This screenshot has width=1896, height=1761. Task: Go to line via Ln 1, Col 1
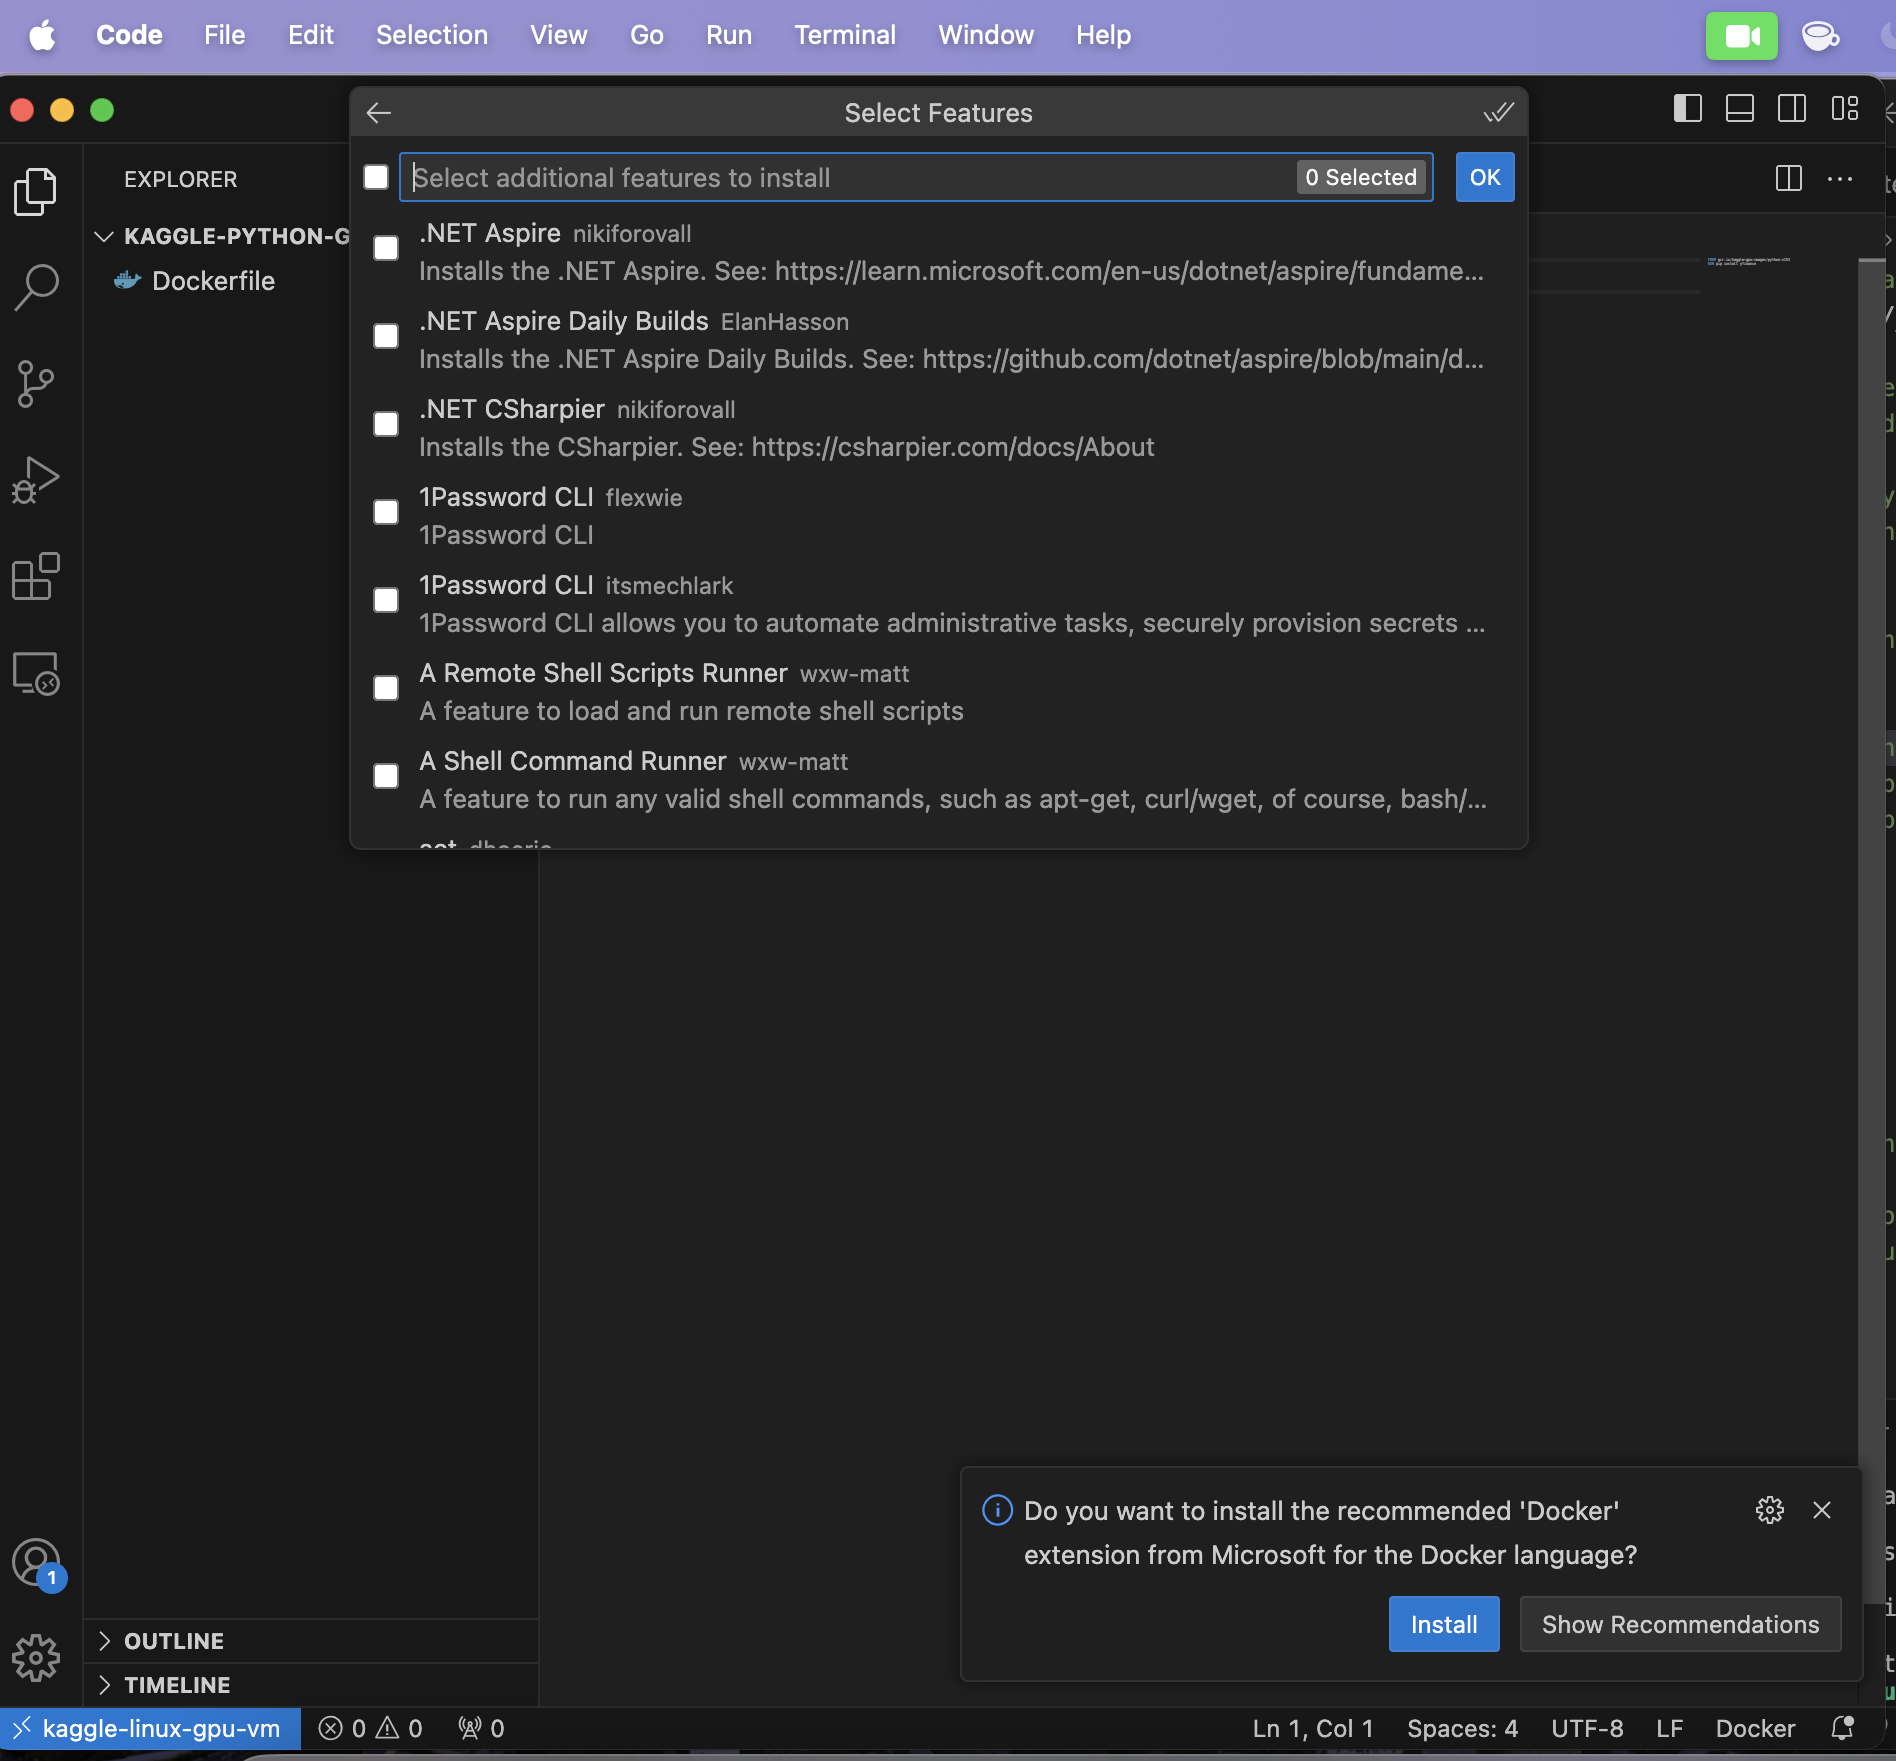pos(1313,1728)
